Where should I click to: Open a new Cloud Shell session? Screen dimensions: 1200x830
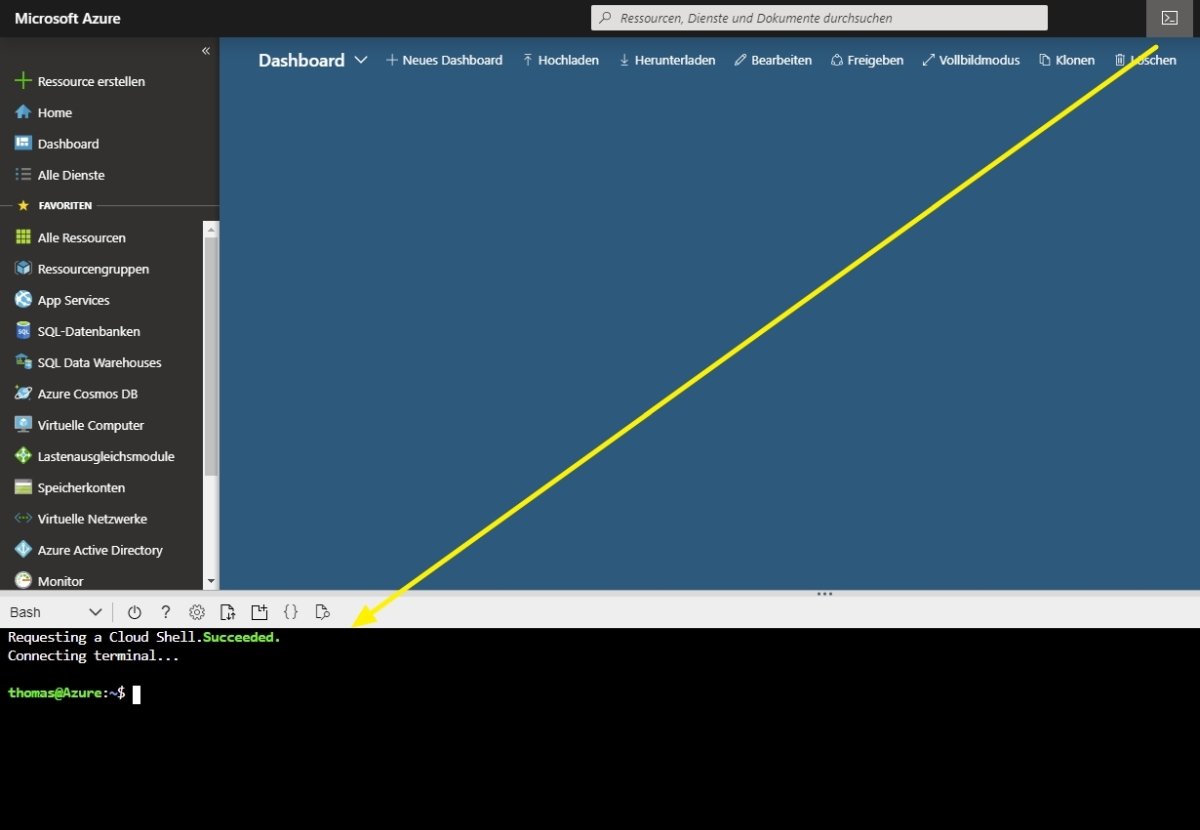(259, 612)
